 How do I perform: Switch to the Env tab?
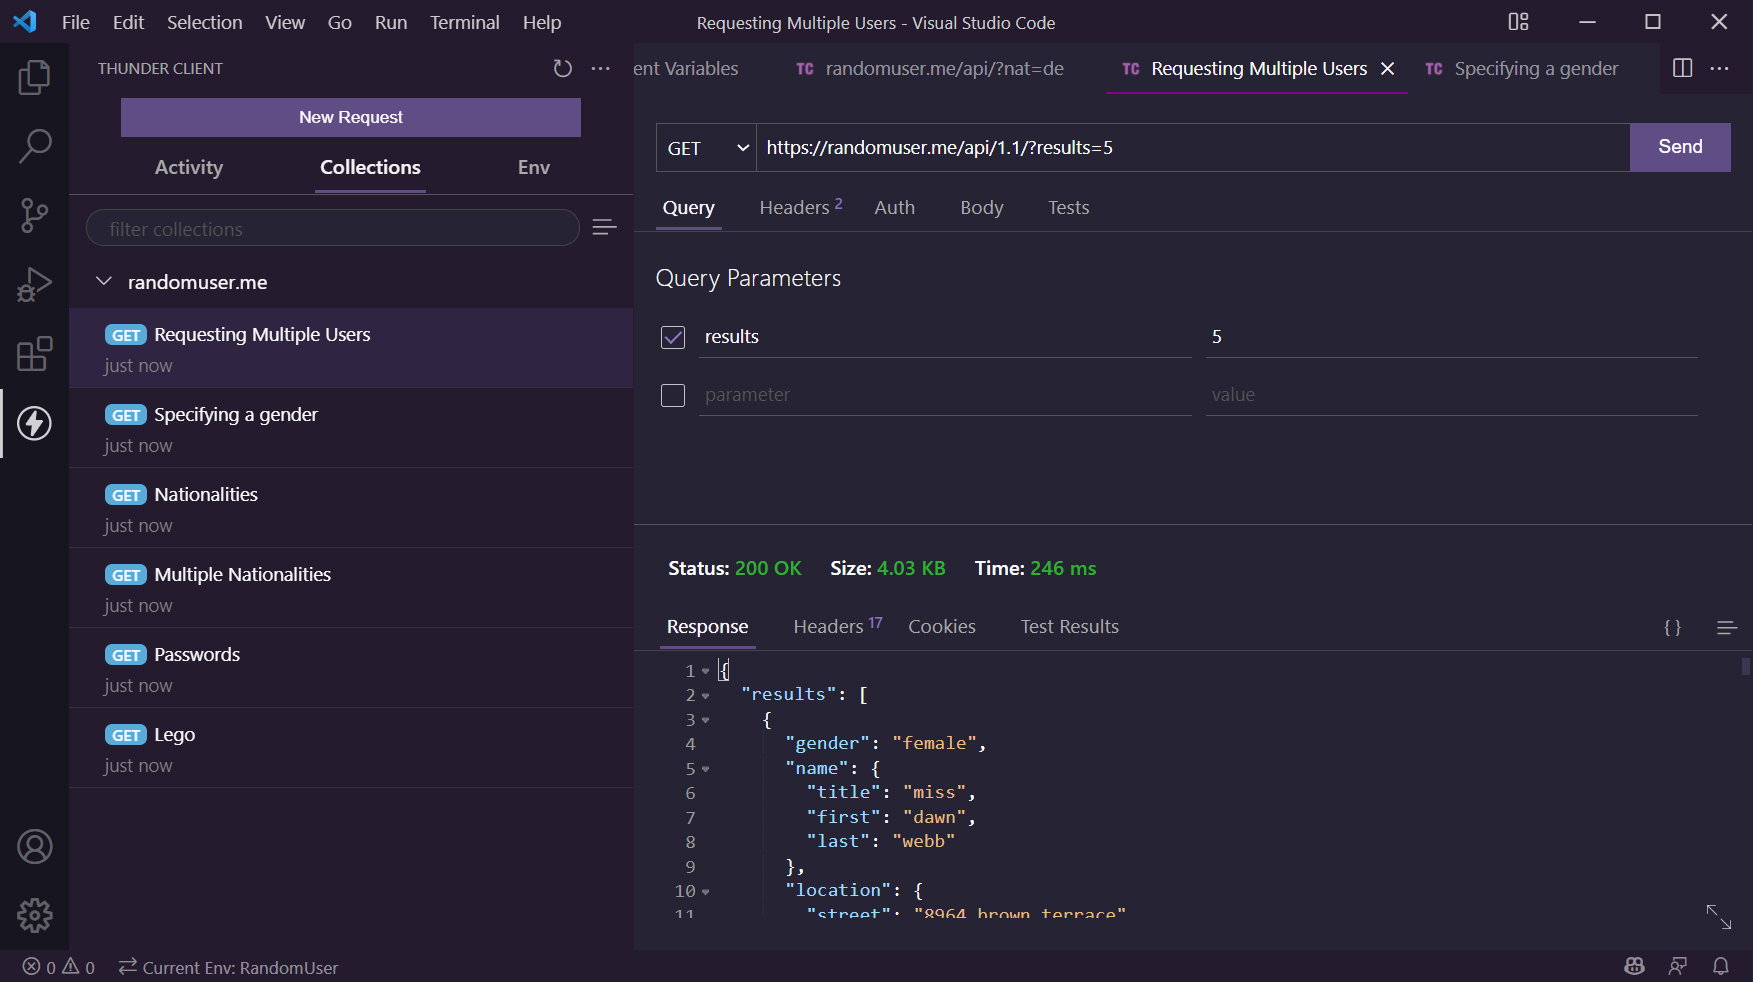533,167
